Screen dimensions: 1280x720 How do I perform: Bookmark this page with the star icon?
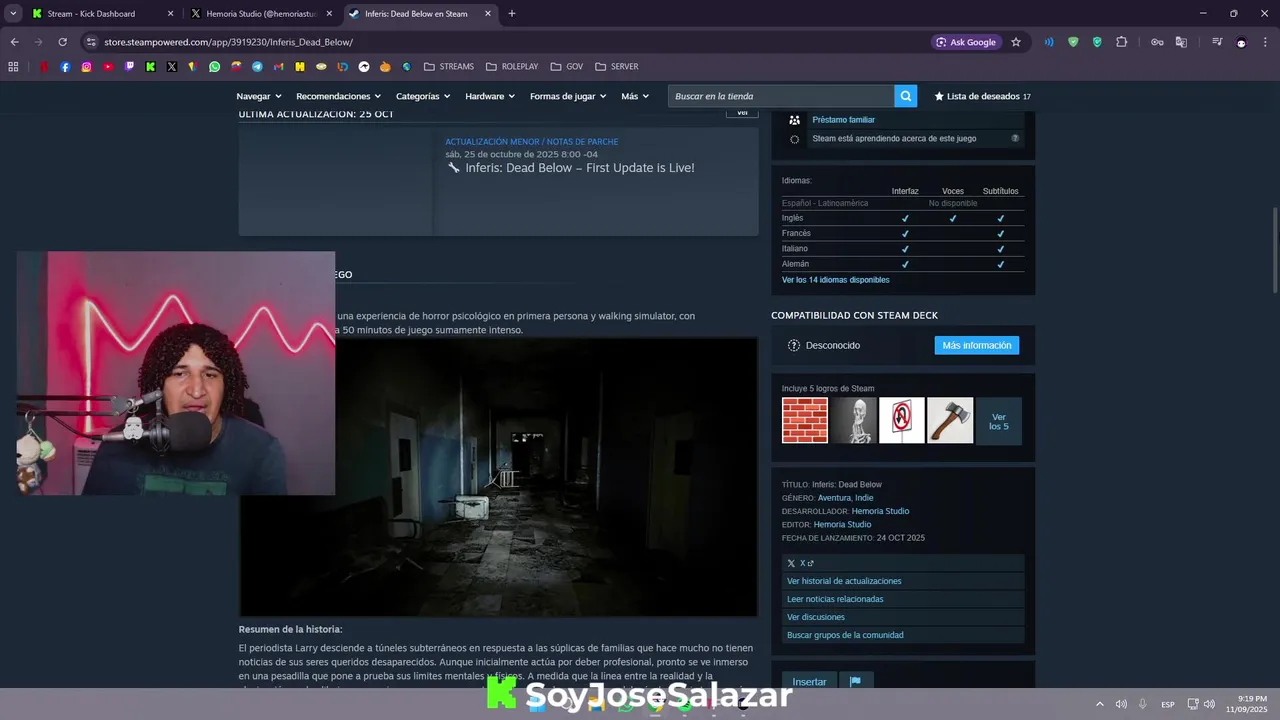(x=1016, y=42)
